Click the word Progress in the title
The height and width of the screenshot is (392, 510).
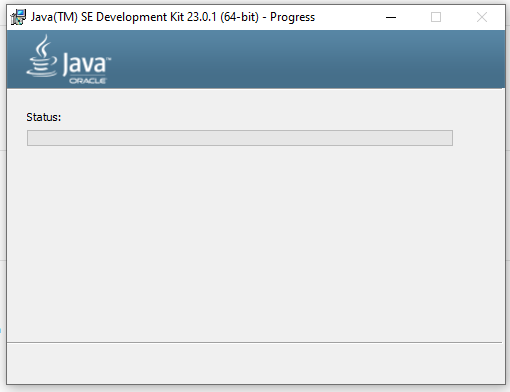point(292,17)
